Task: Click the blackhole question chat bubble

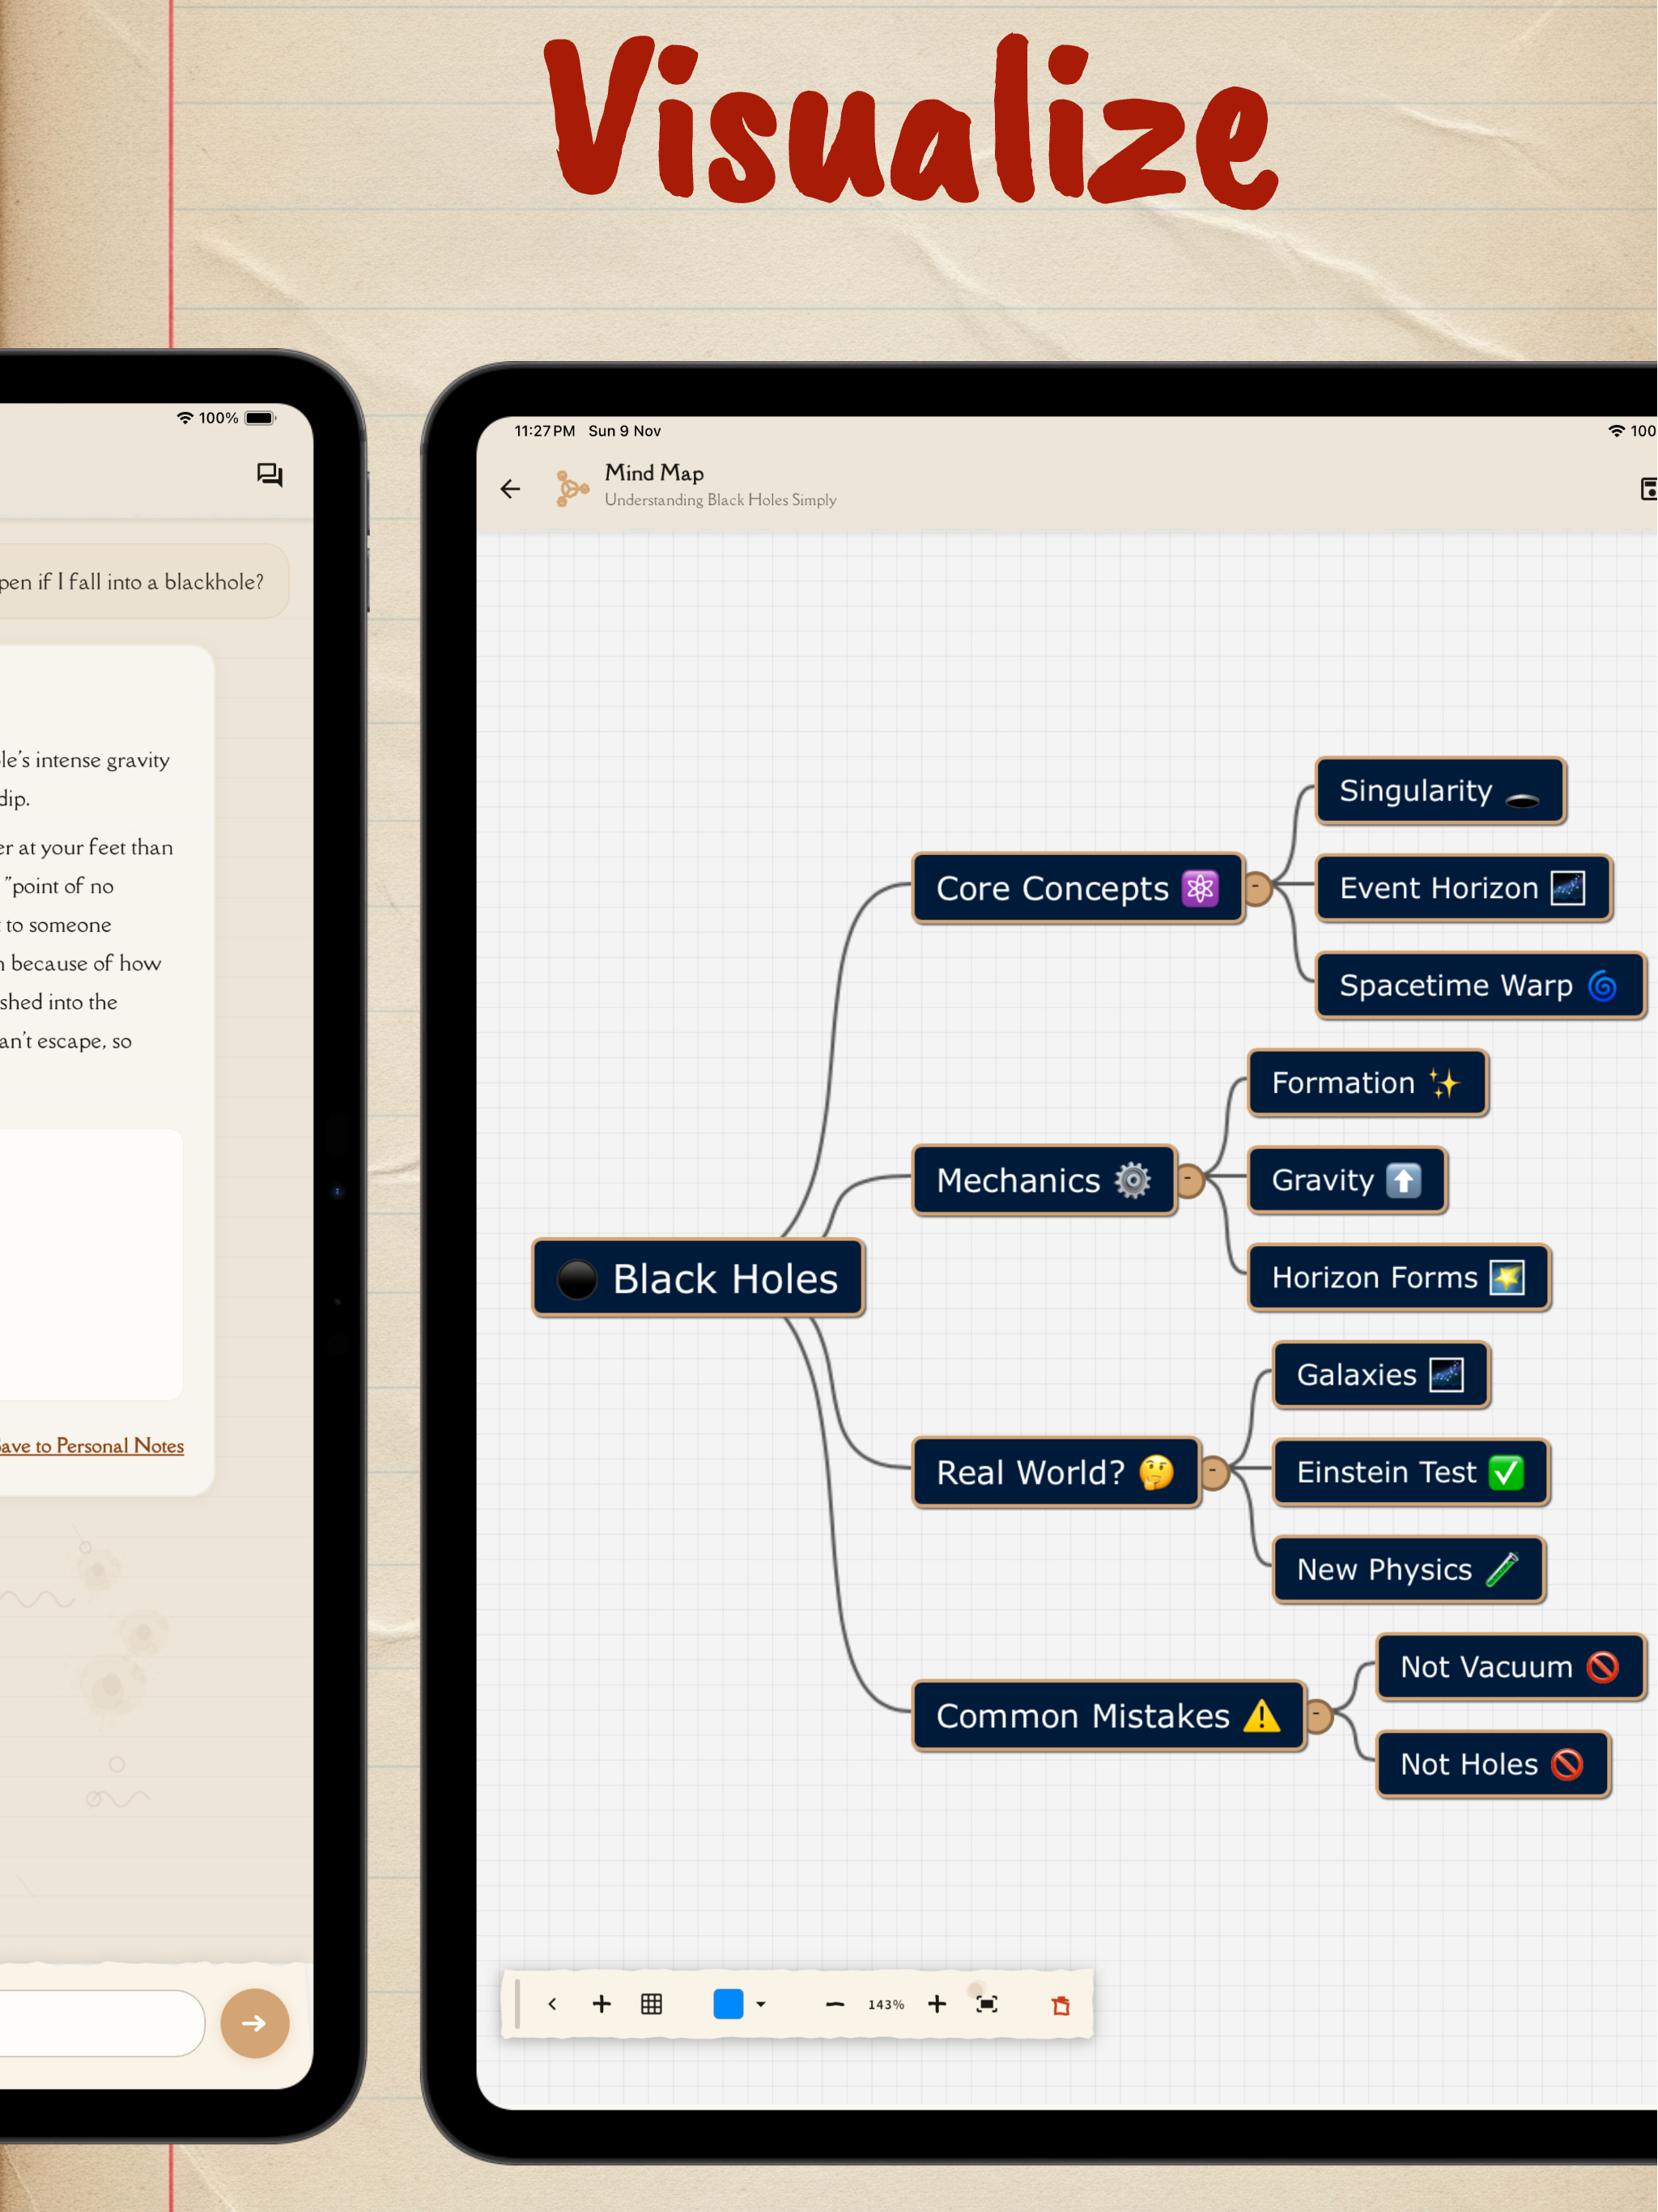Action: click(x=143, y=581)
